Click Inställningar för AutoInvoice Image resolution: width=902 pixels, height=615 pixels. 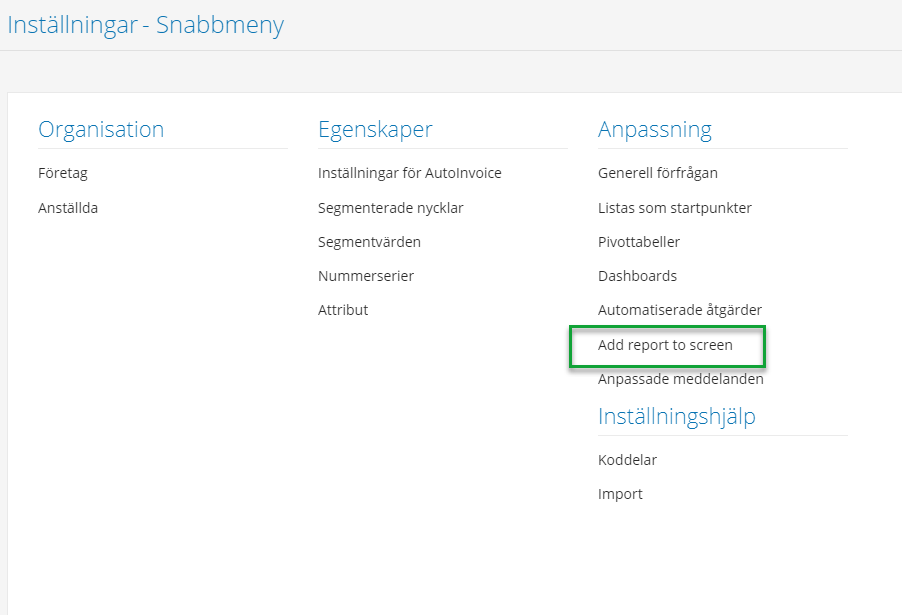click(x=409, y=173)
